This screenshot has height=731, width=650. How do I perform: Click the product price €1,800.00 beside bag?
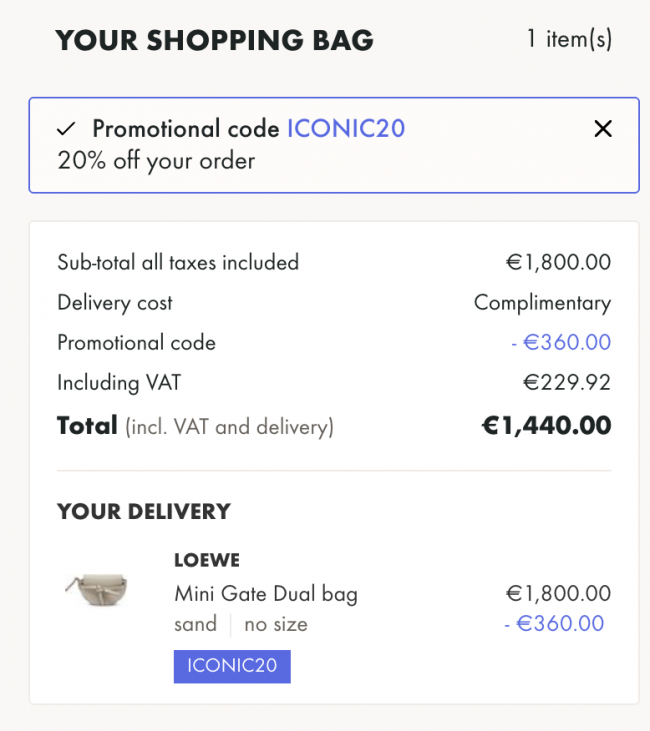click(559, 593)
